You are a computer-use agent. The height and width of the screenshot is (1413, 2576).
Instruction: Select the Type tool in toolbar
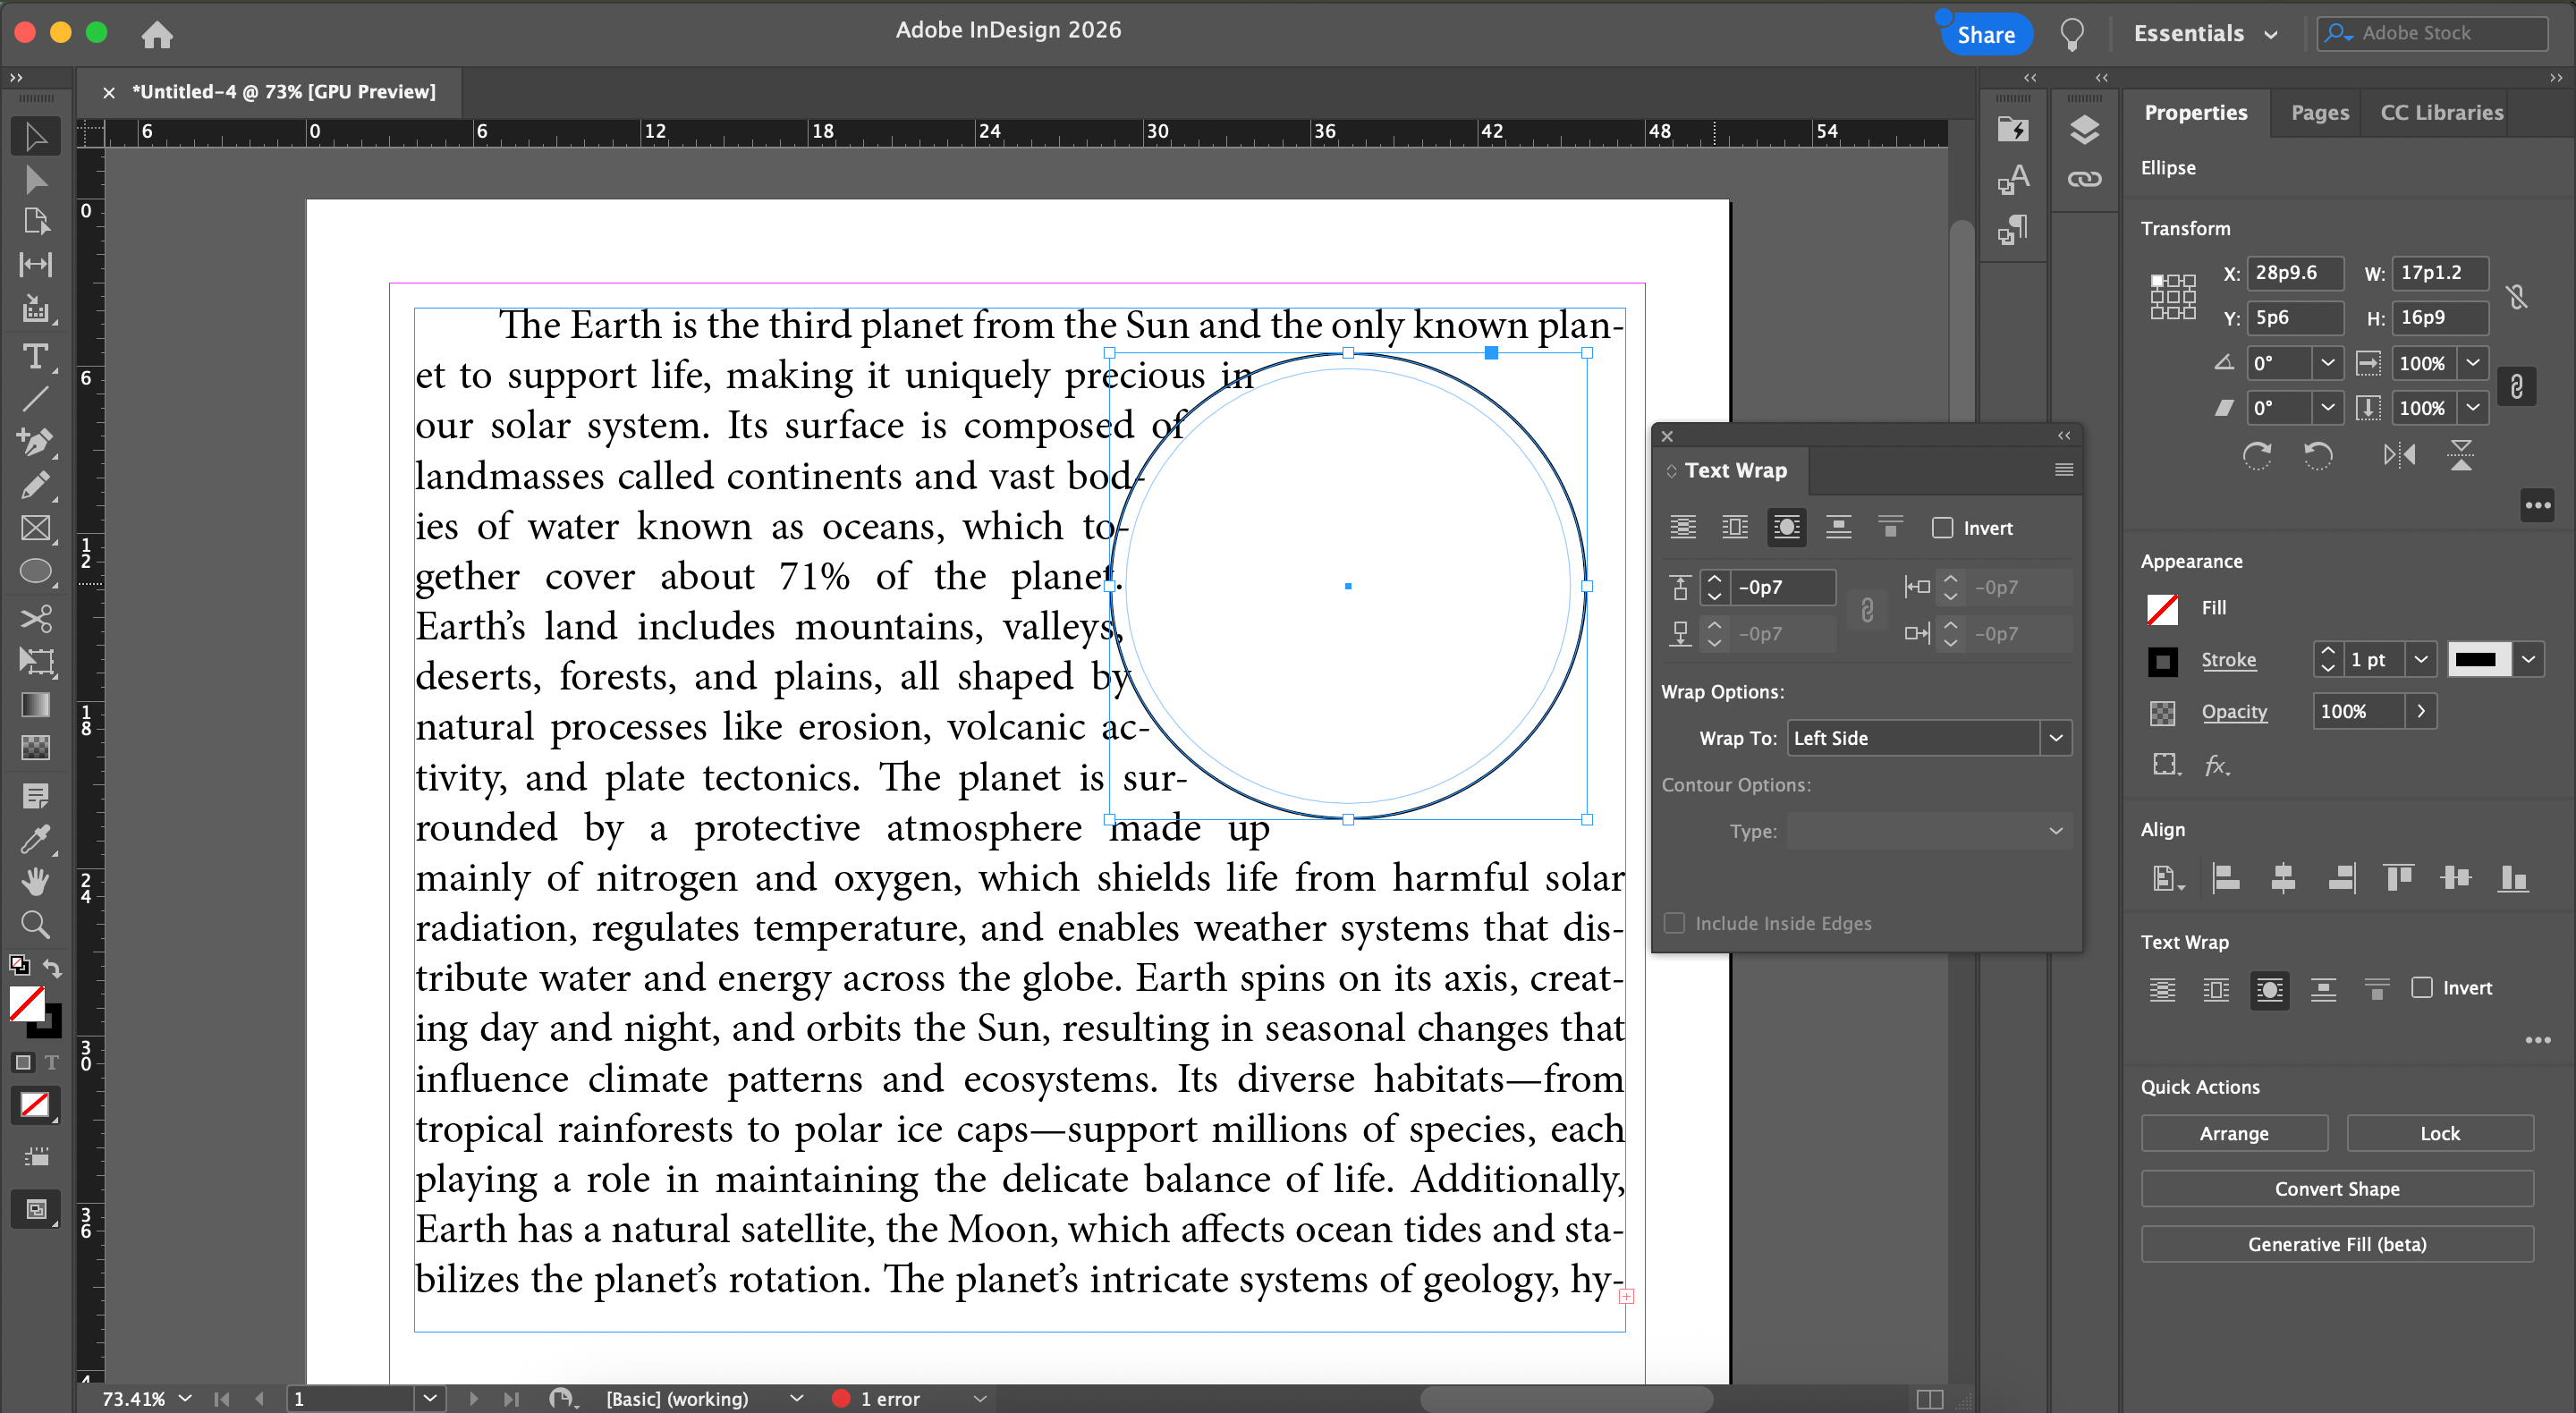[x=35, y=356]
